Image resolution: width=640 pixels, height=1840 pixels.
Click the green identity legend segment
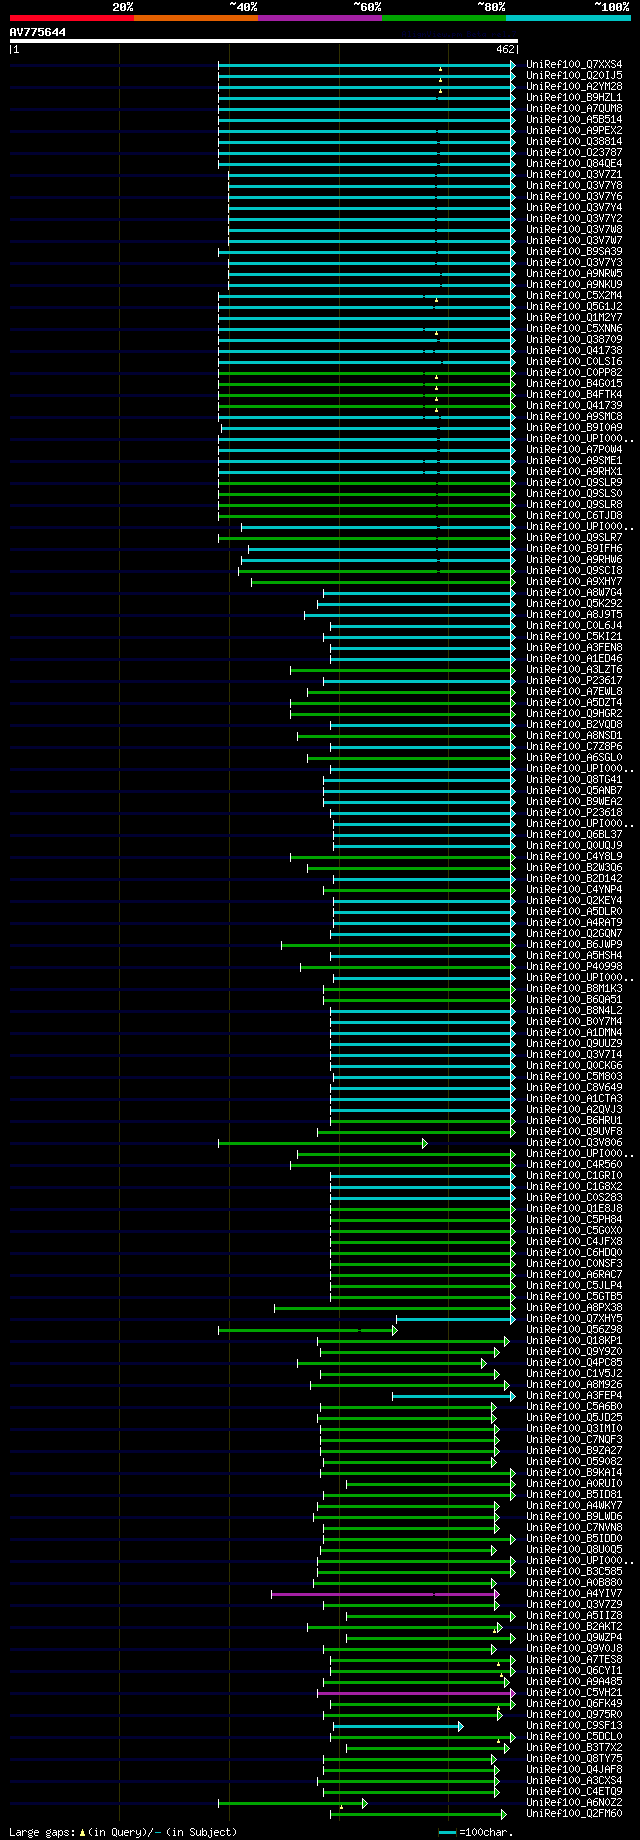(443, 18)
